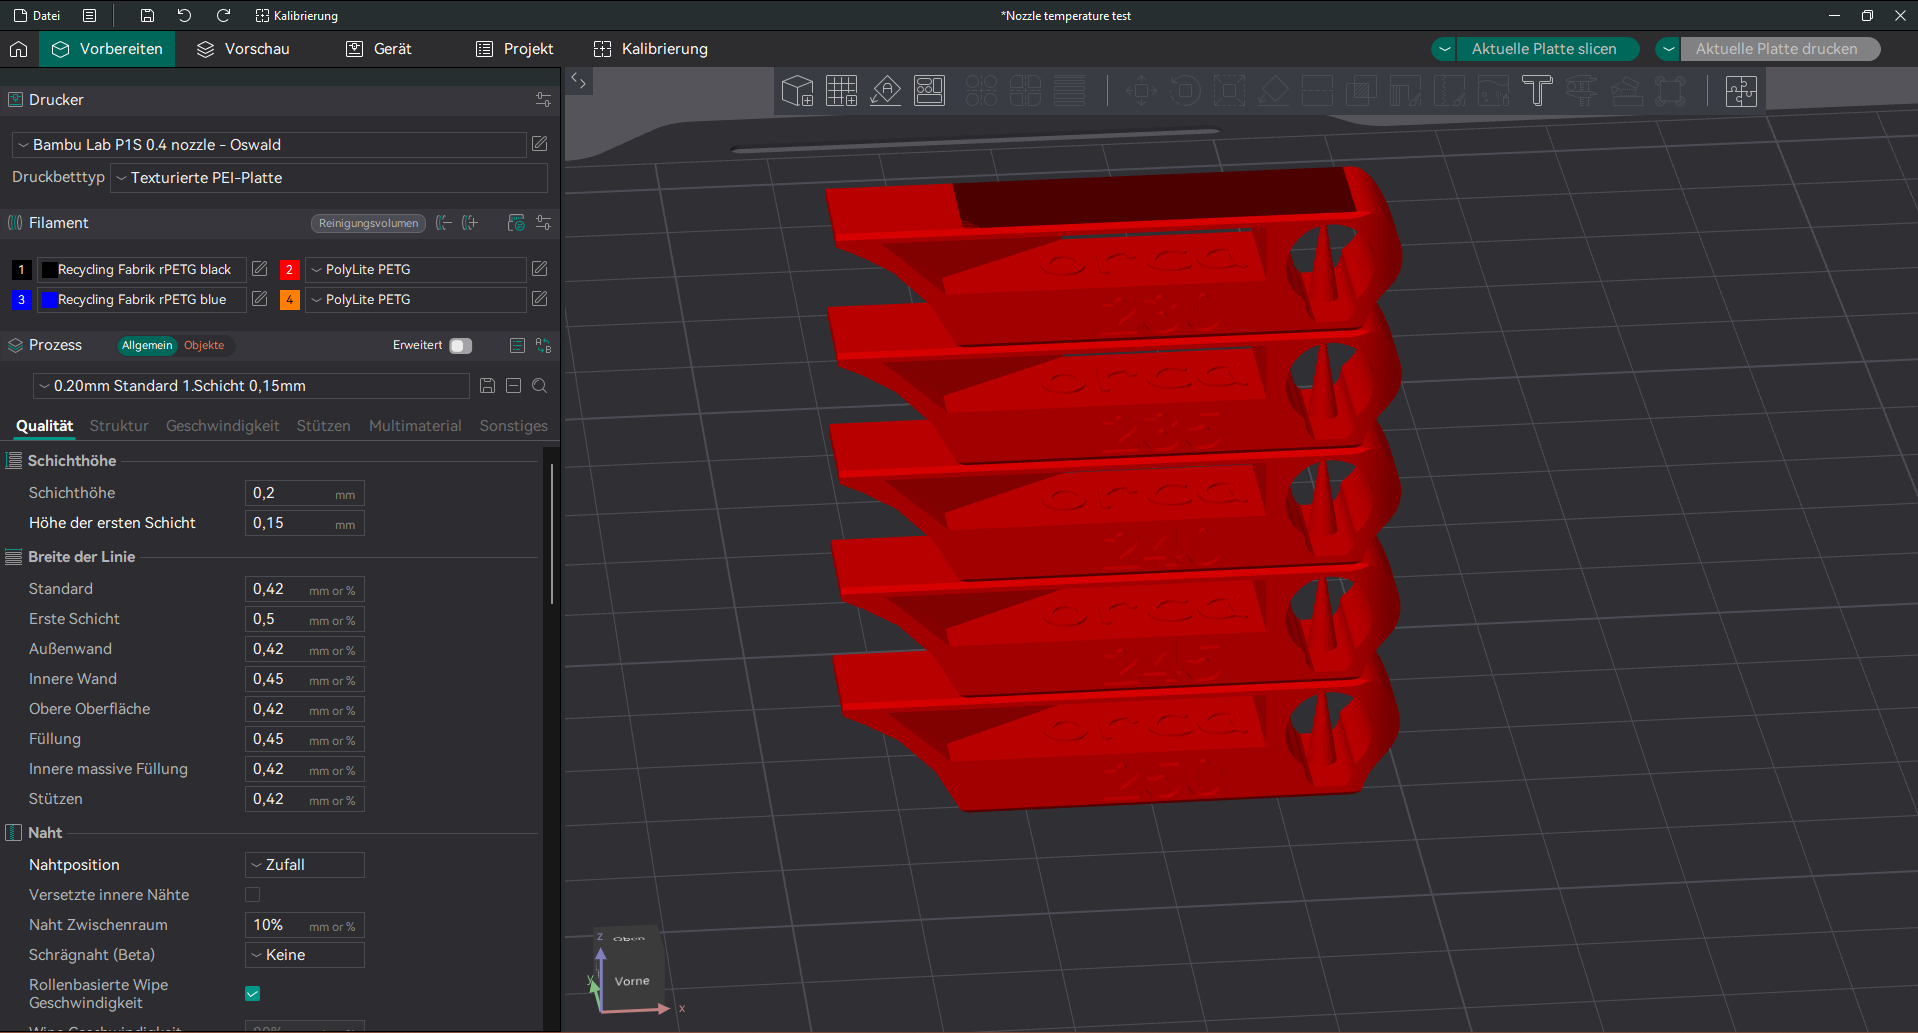Expand the Texturierte PEI-Platte bed type dropdown
This screenshot has width=1918, height=1033.
pyautogui.click(x=328, y=178)
